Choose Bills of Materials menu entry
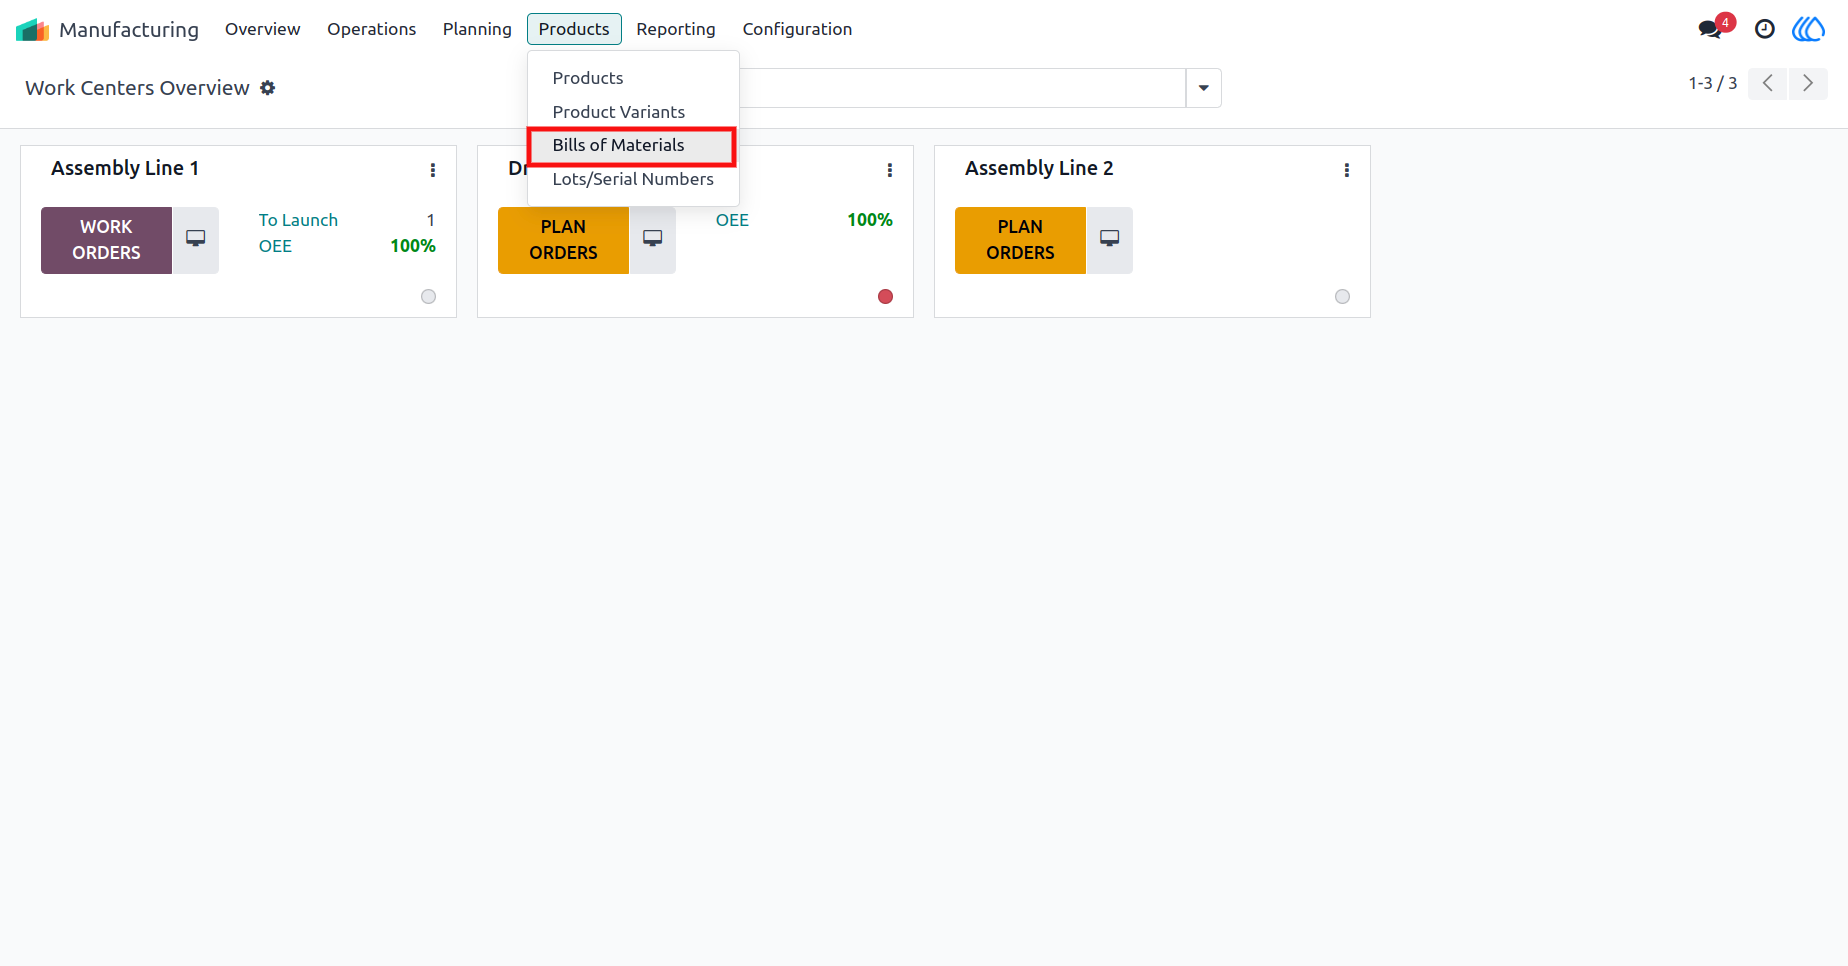Viewport: 1848px width, 966px height. coord(633,146)
